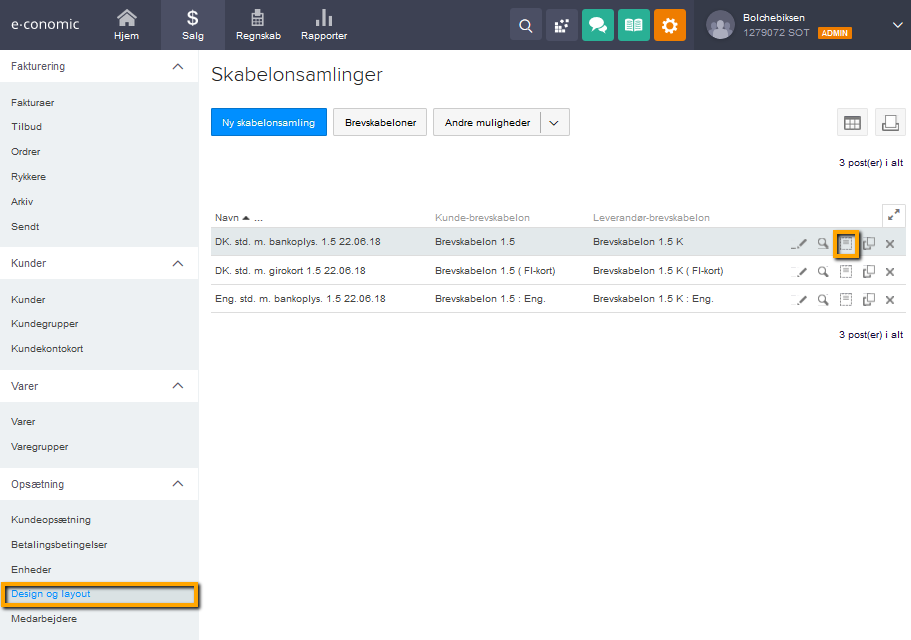Open the green chat bubbles icon
Viewport: 911px width, 640px height.
pyautogui.click(x=598, y=25)
